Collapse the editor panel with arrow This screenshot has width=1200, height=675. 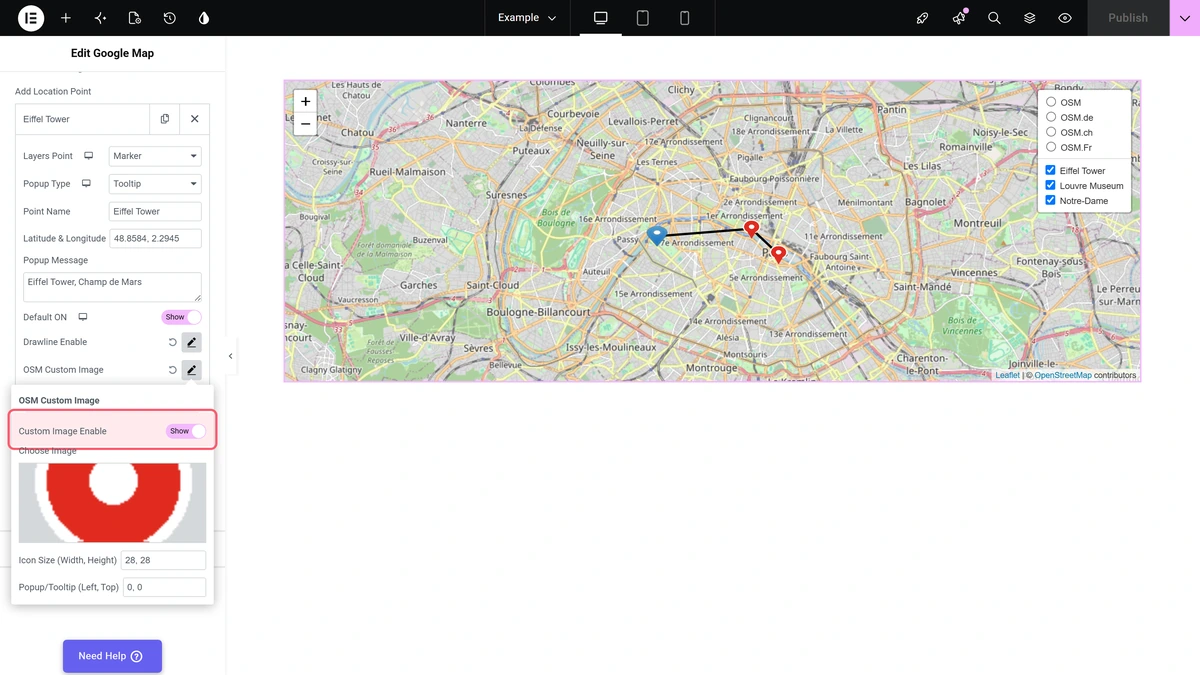click(x=231, y=356)
